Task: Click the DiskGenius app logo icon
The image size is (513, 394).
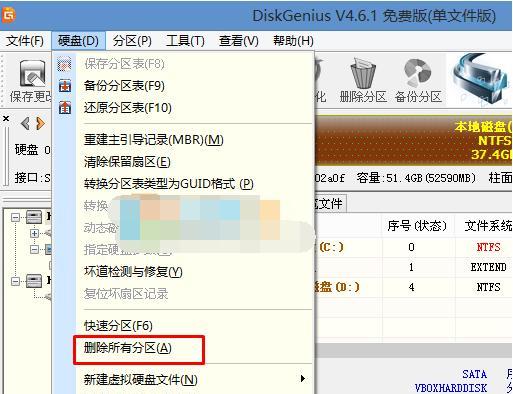Action: 8,15
